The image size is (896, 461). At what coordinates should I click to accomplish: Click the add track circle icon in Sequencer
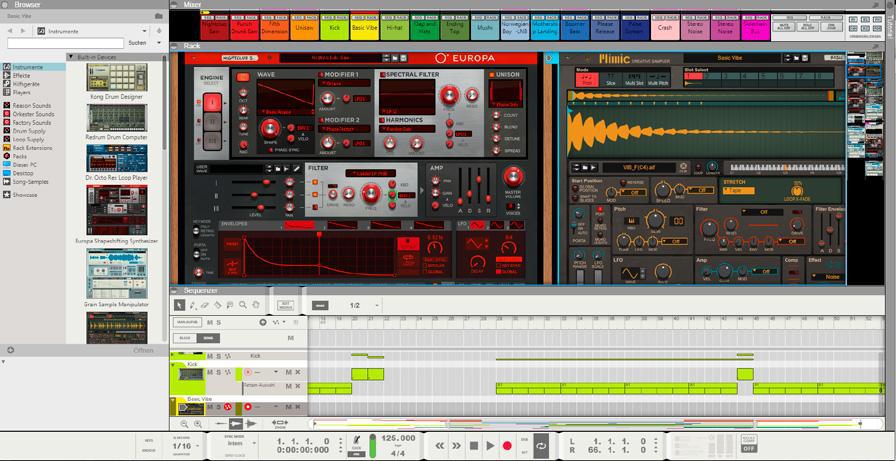(x=263, y=322)
